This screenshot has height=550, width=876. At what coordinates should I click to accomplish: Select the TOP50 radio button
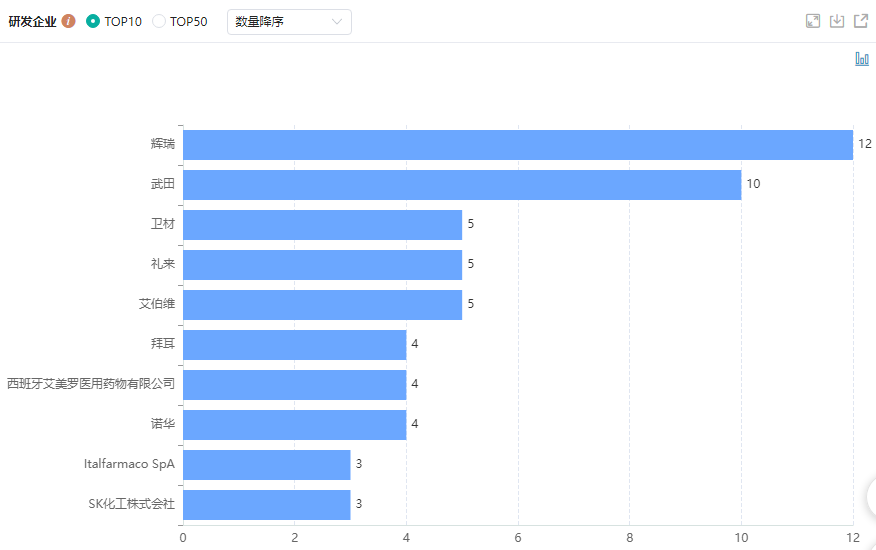pos(159,21)
